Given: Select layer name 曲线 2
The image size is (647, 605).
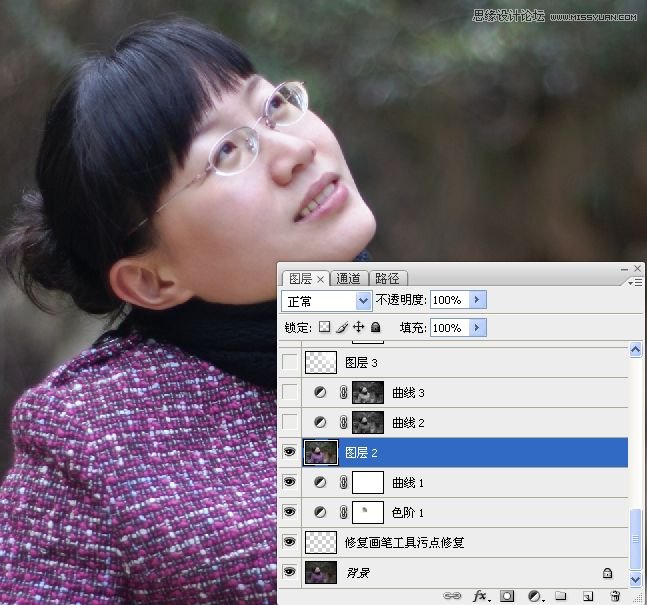Looking at the screenshot, I should [x=408, y=423].
